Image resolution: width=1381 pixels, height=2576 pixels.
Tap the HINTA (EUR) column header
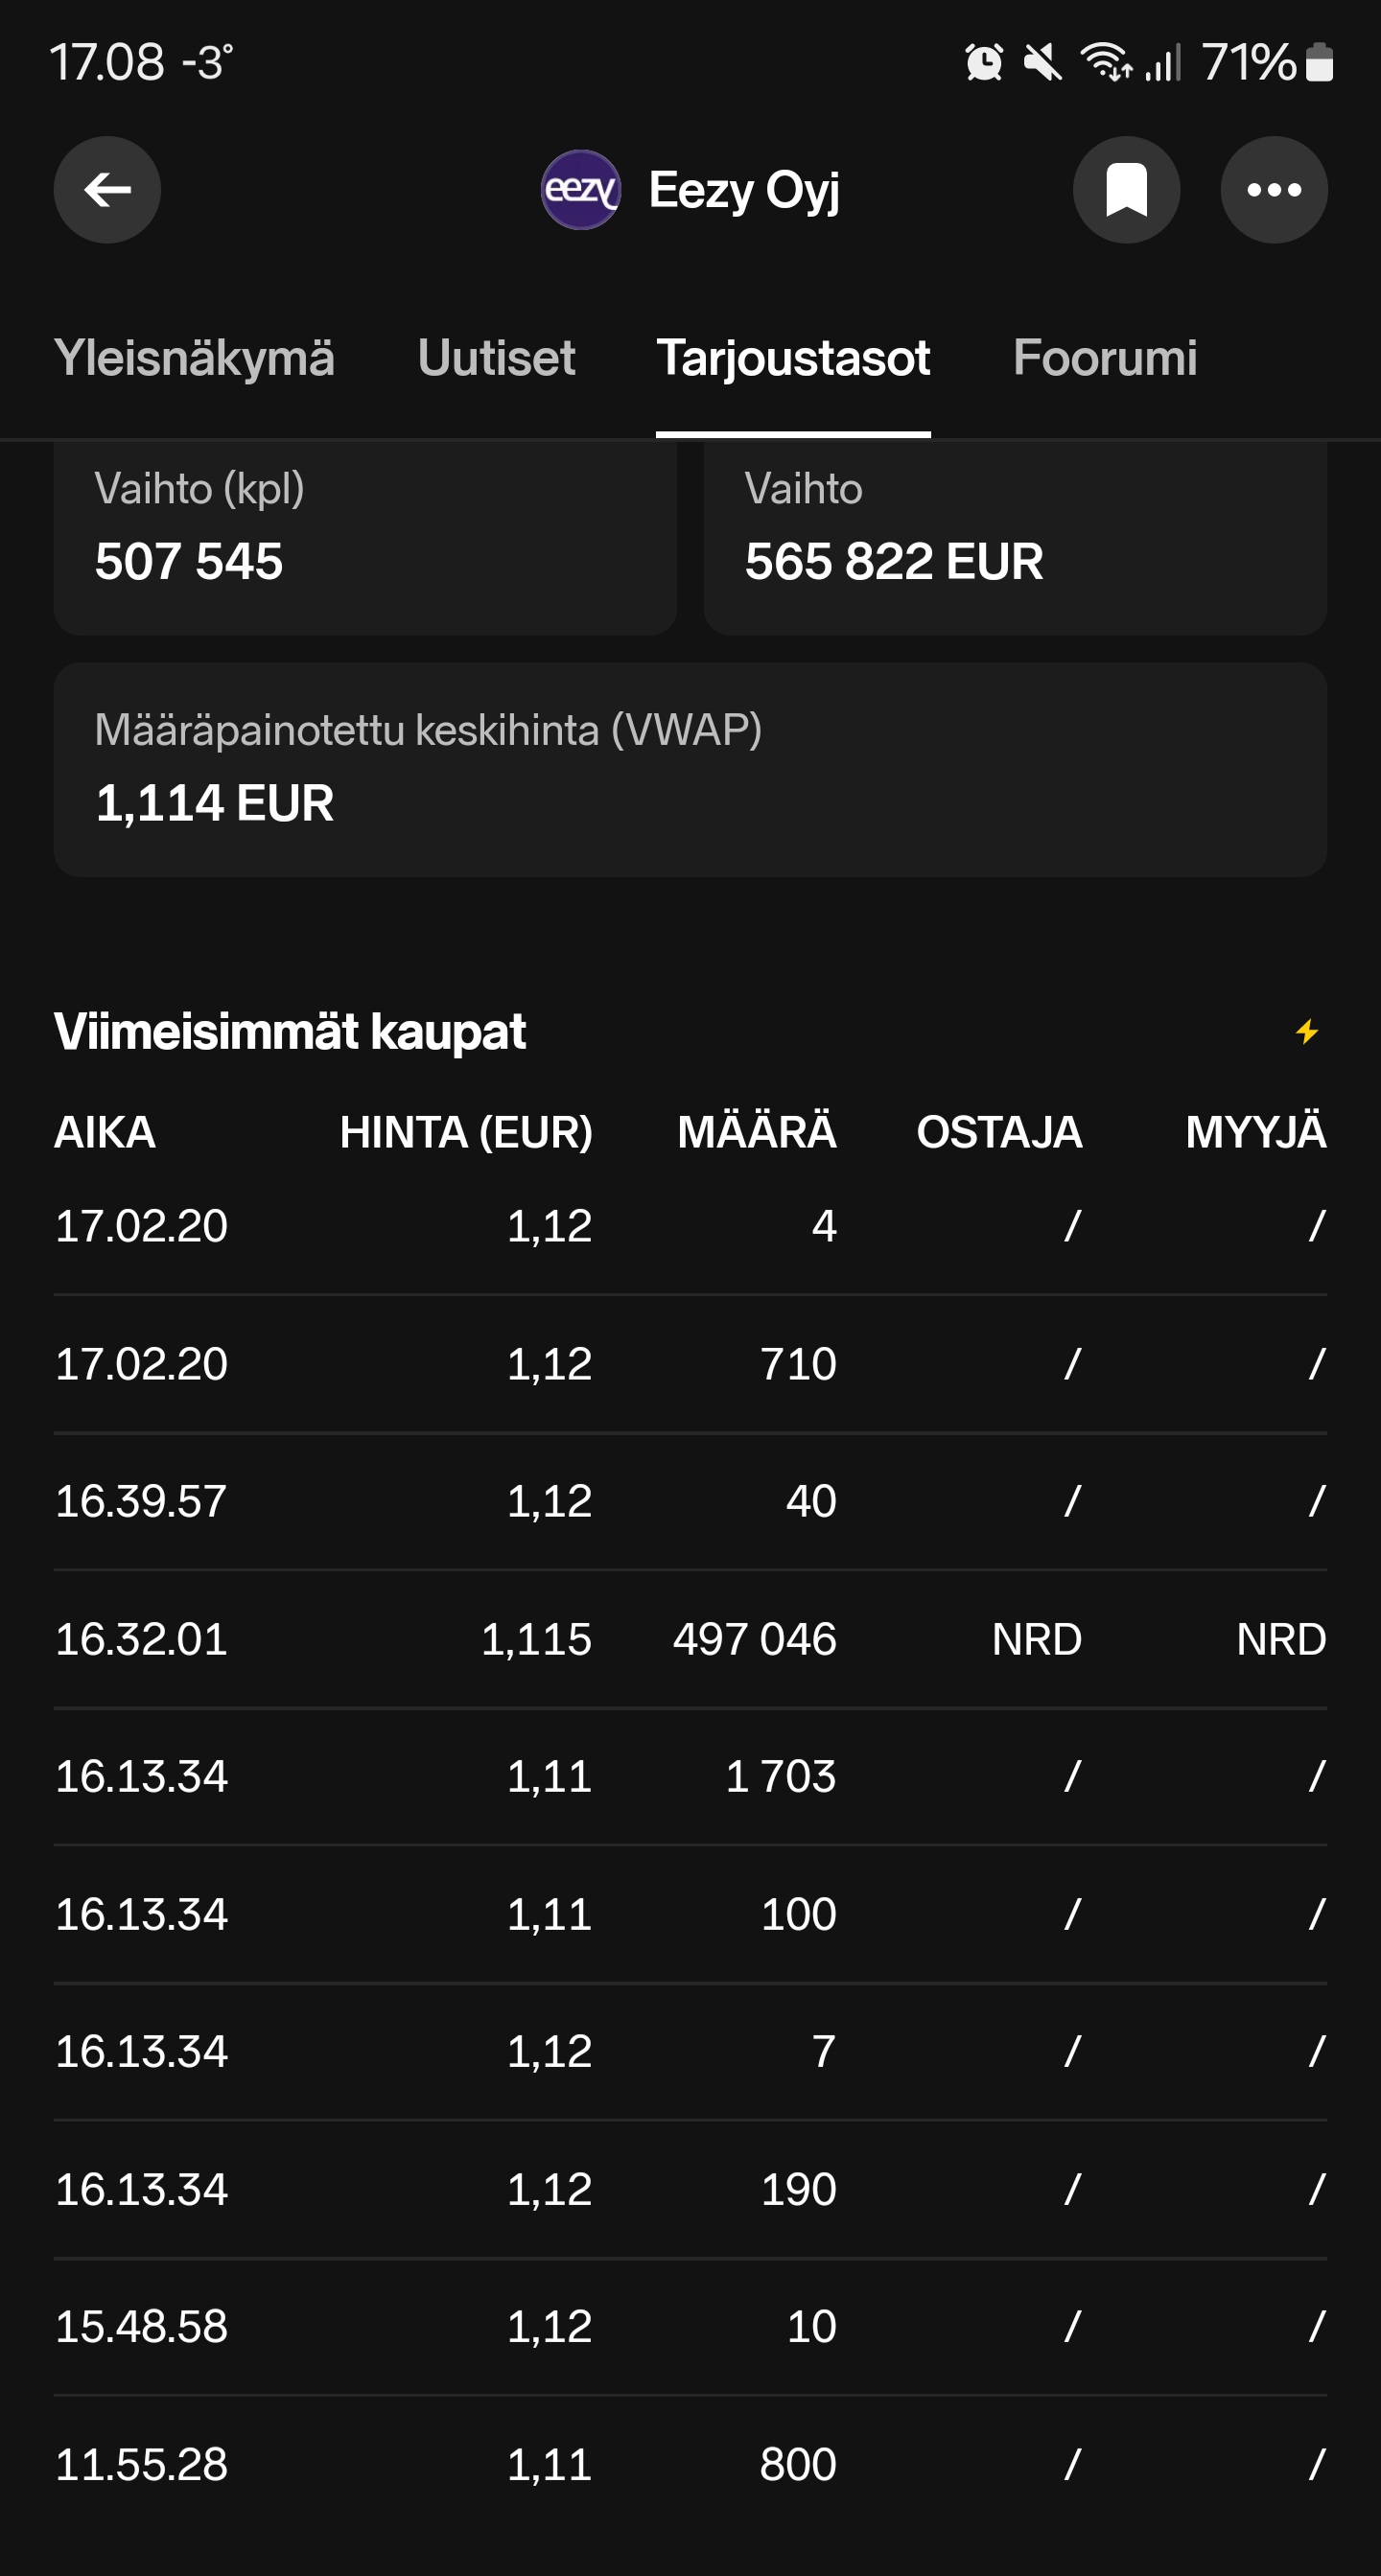coord(466,1132)
